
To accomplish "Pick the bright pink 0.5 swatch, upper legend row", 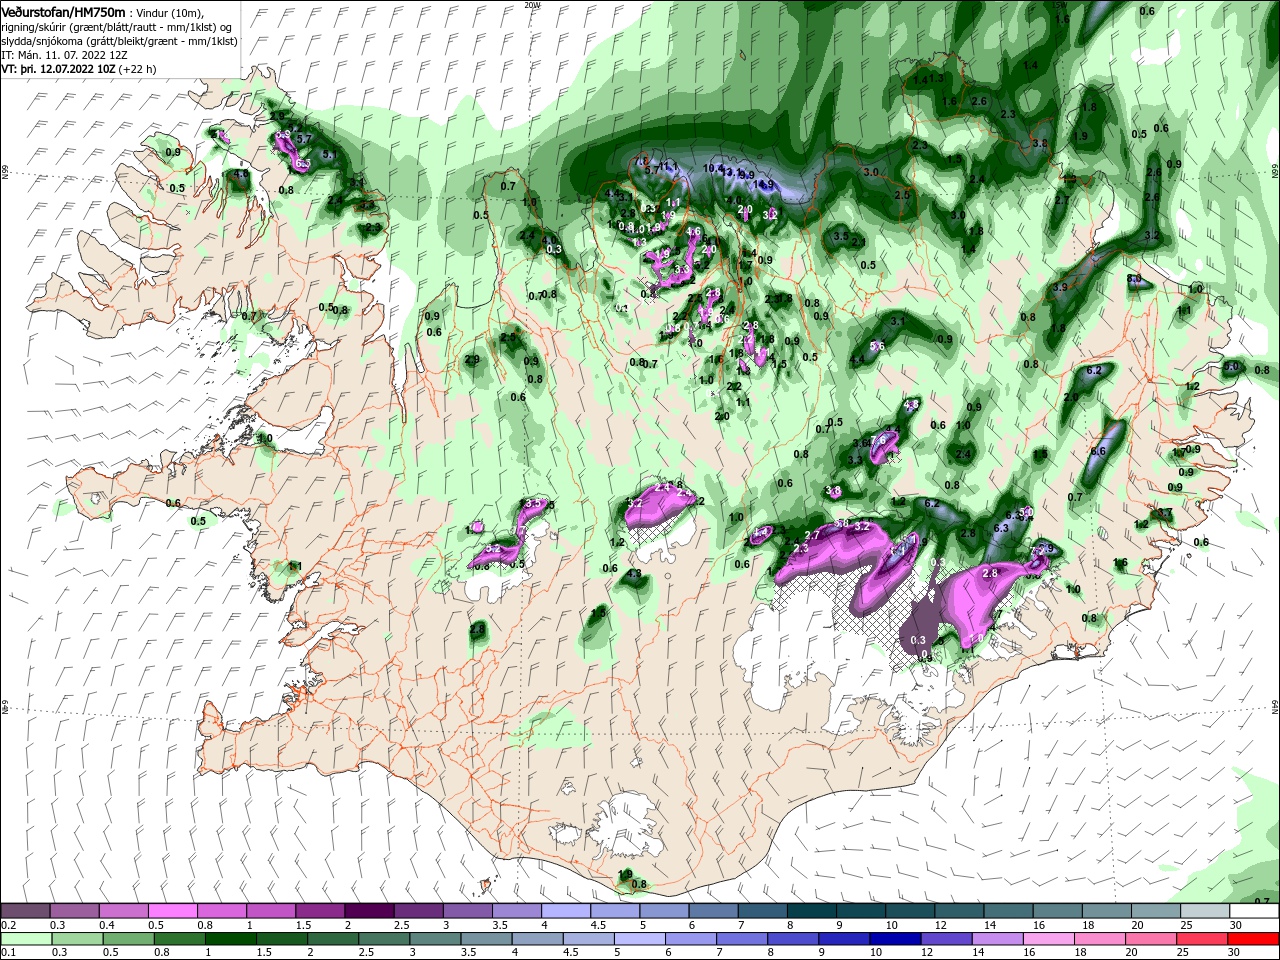I will [x=172, y=911].
